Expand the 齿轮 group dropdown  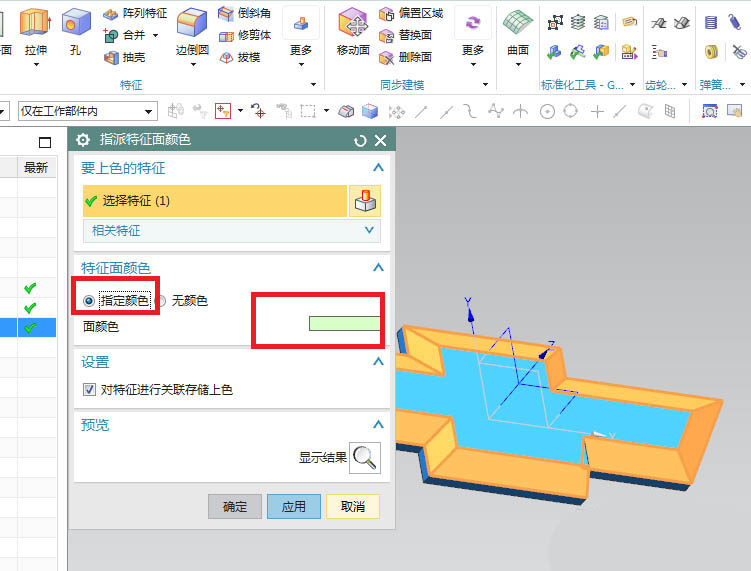pyautogui.click(x=684, y=85)
